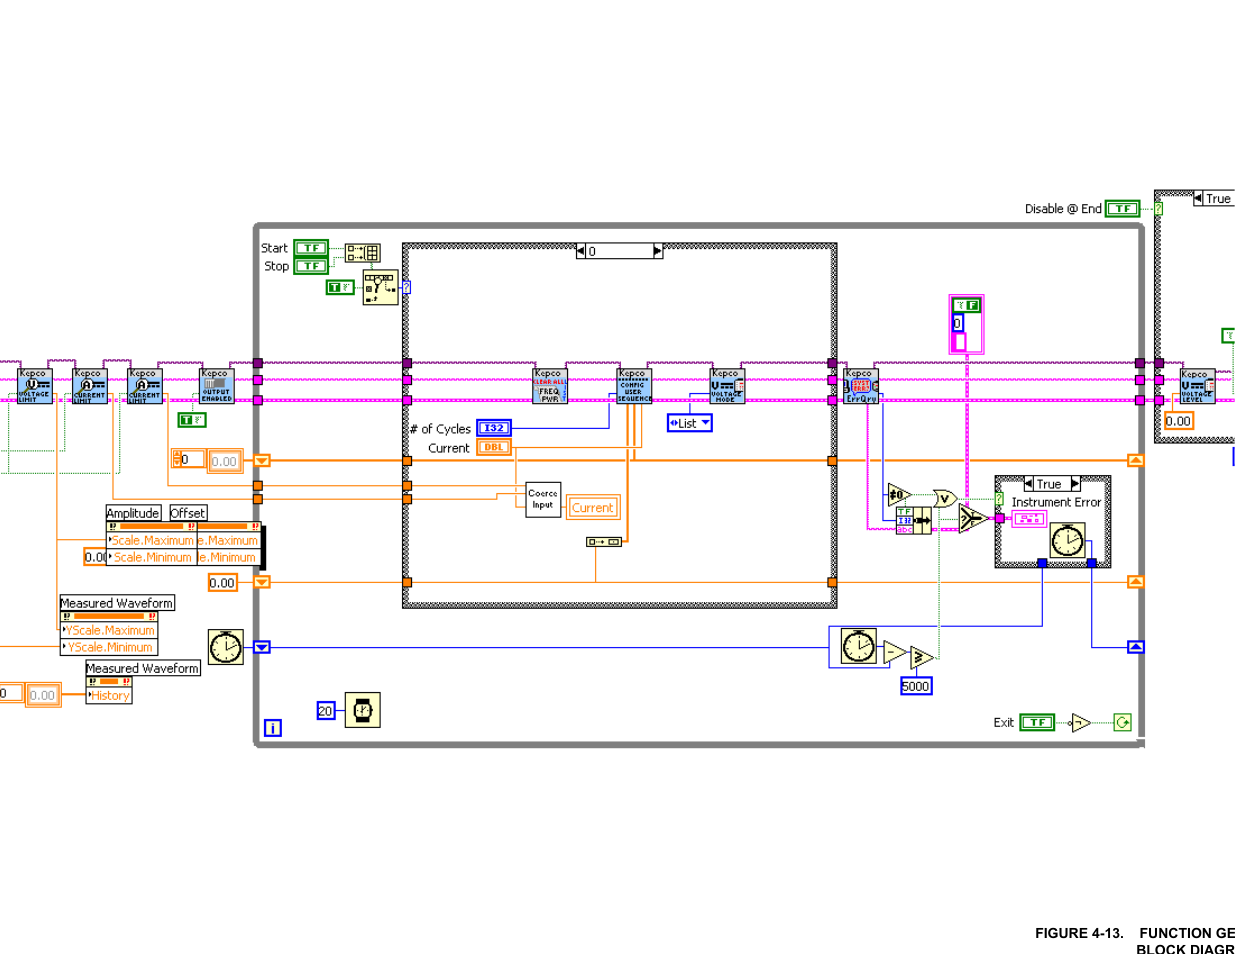Image resolution: width=1235 pixels, height=954 pixels.
Task: Select the Kepco Voltage Mode VI icon
Action: coord(727,386)
